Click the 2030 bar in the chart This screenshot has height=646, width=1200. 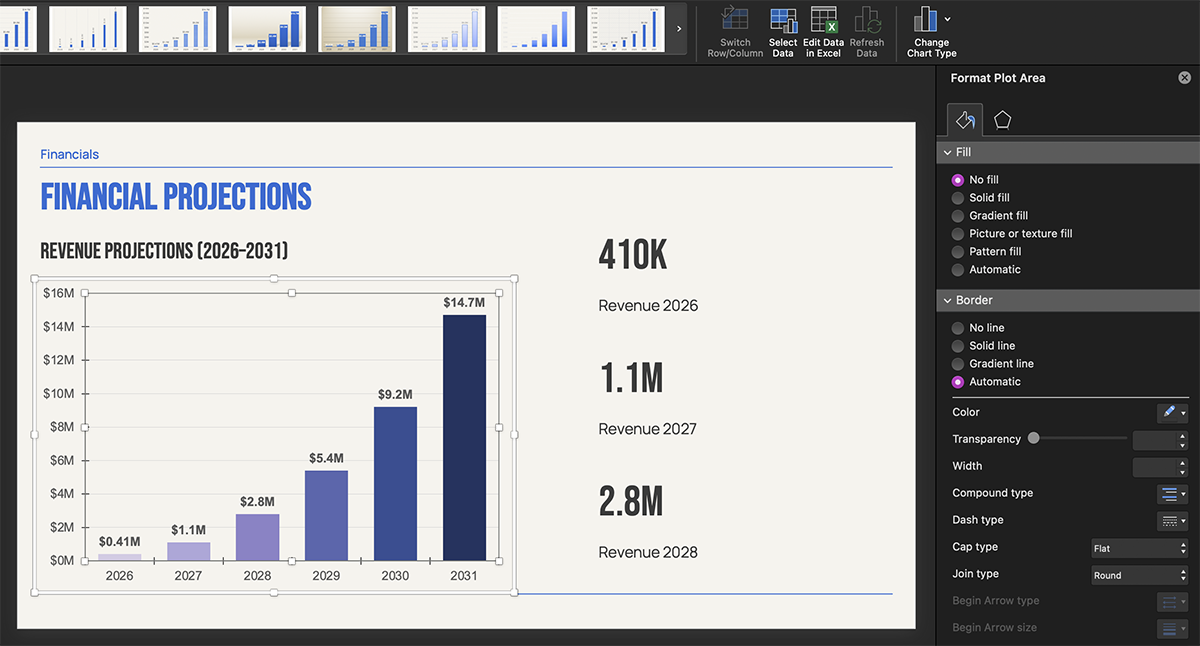point(395,484)
